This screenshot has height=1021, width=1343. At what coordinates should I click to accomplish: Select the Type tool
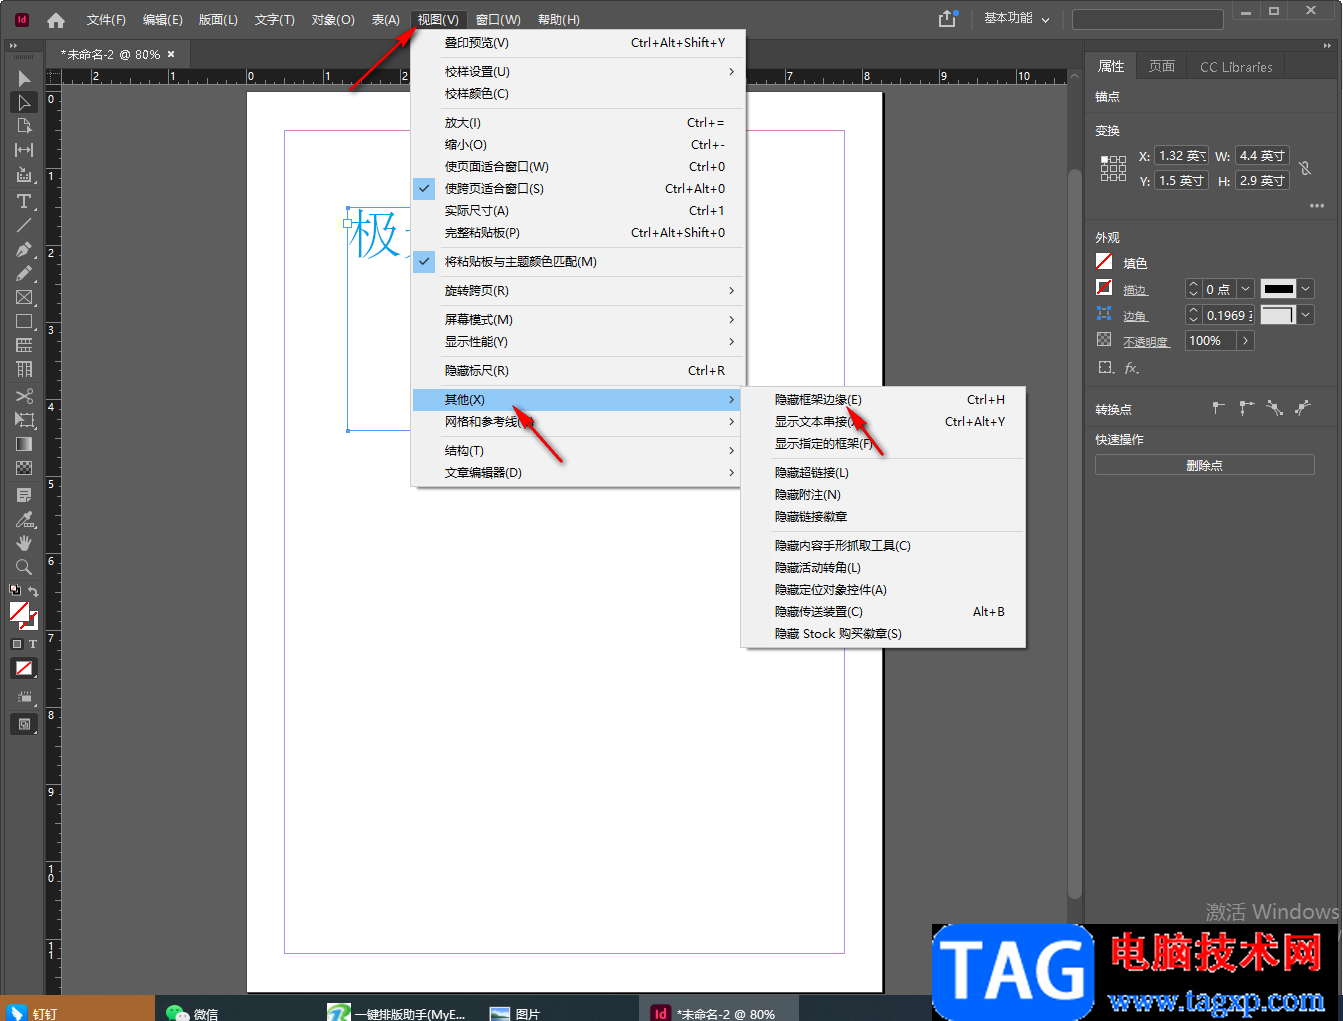[24, 201]
